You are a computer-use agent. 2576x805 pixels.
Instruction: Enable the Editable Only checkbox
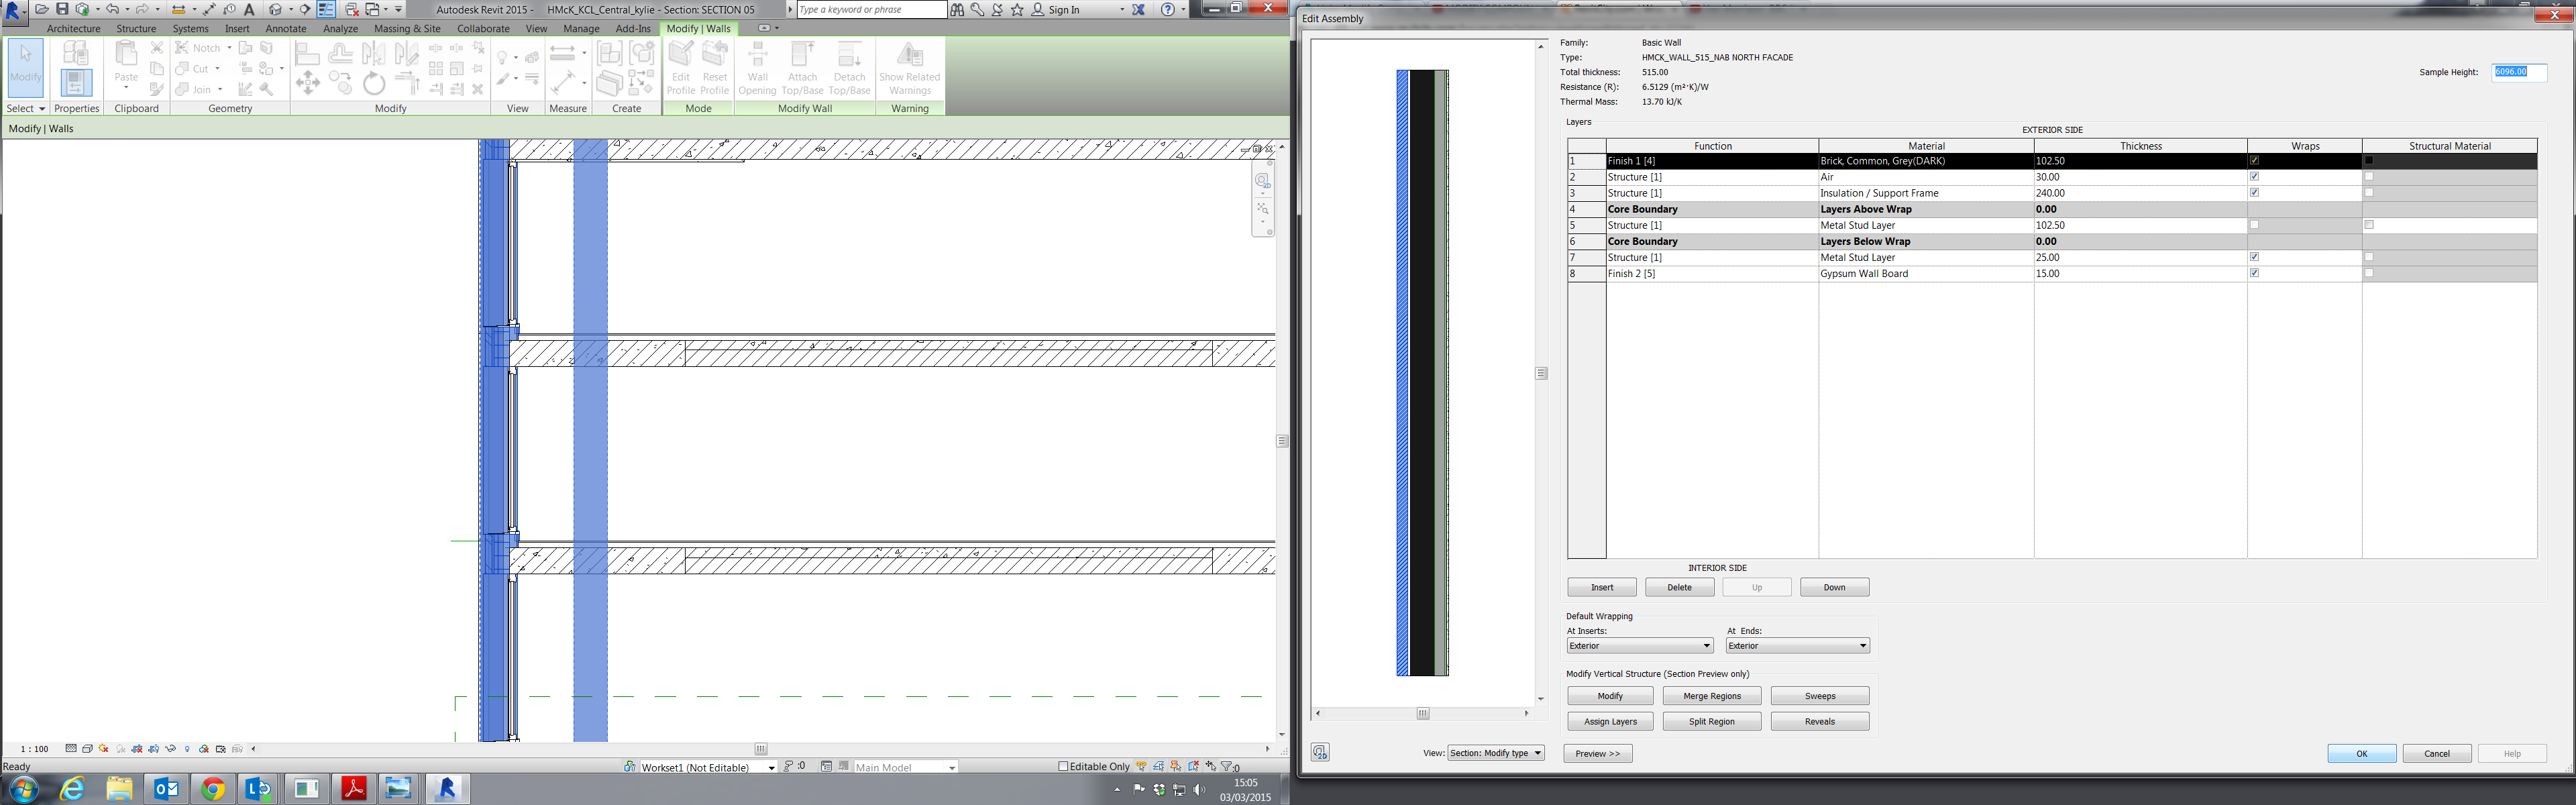coord(1063,766)
